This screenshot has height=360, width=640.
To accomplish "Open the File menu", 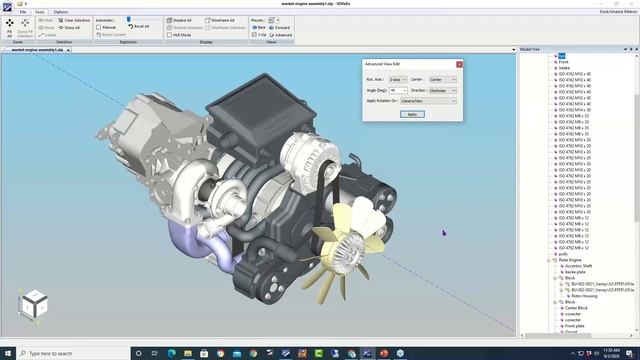I will (x=23, y=12).
